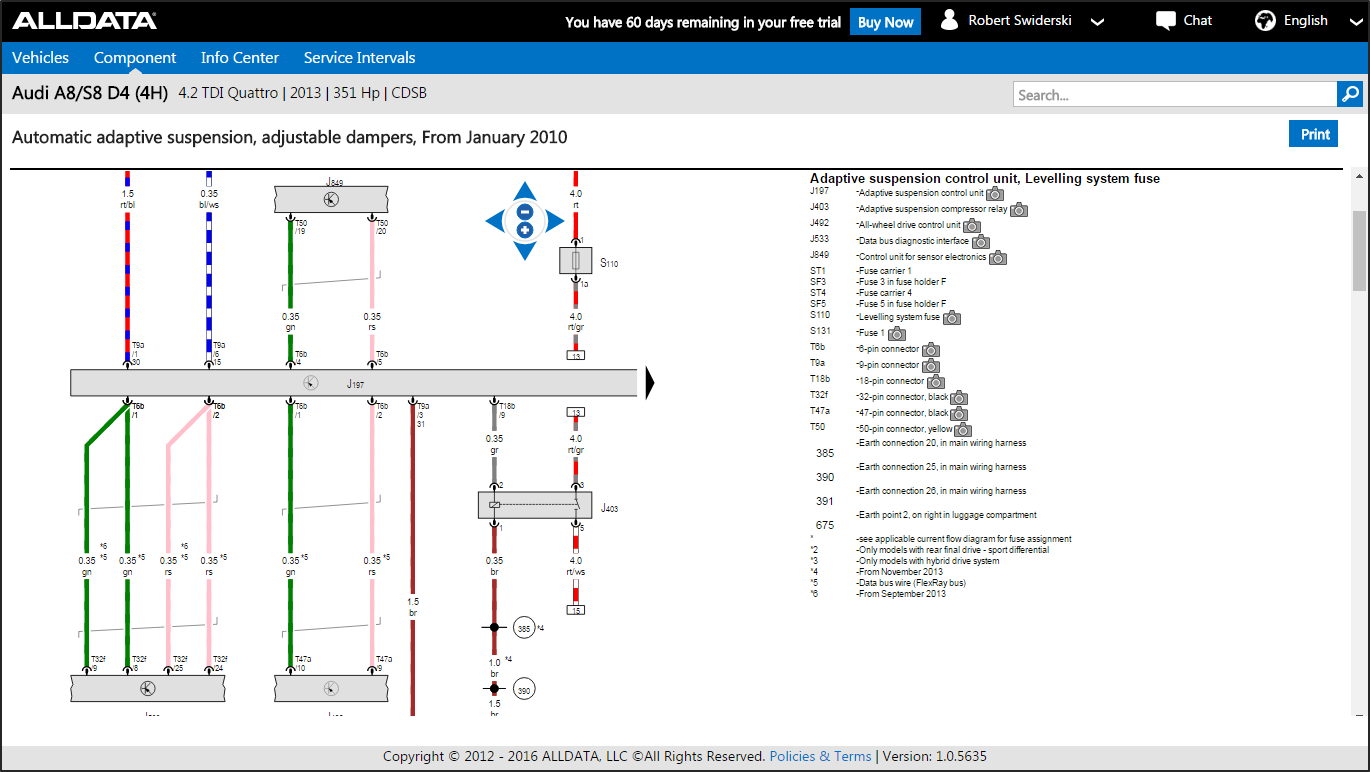This screenshot has width=1370, height=772.
Task: Open camera photo for T32f 32-pin connector
Action: click(x=959, y=398)
